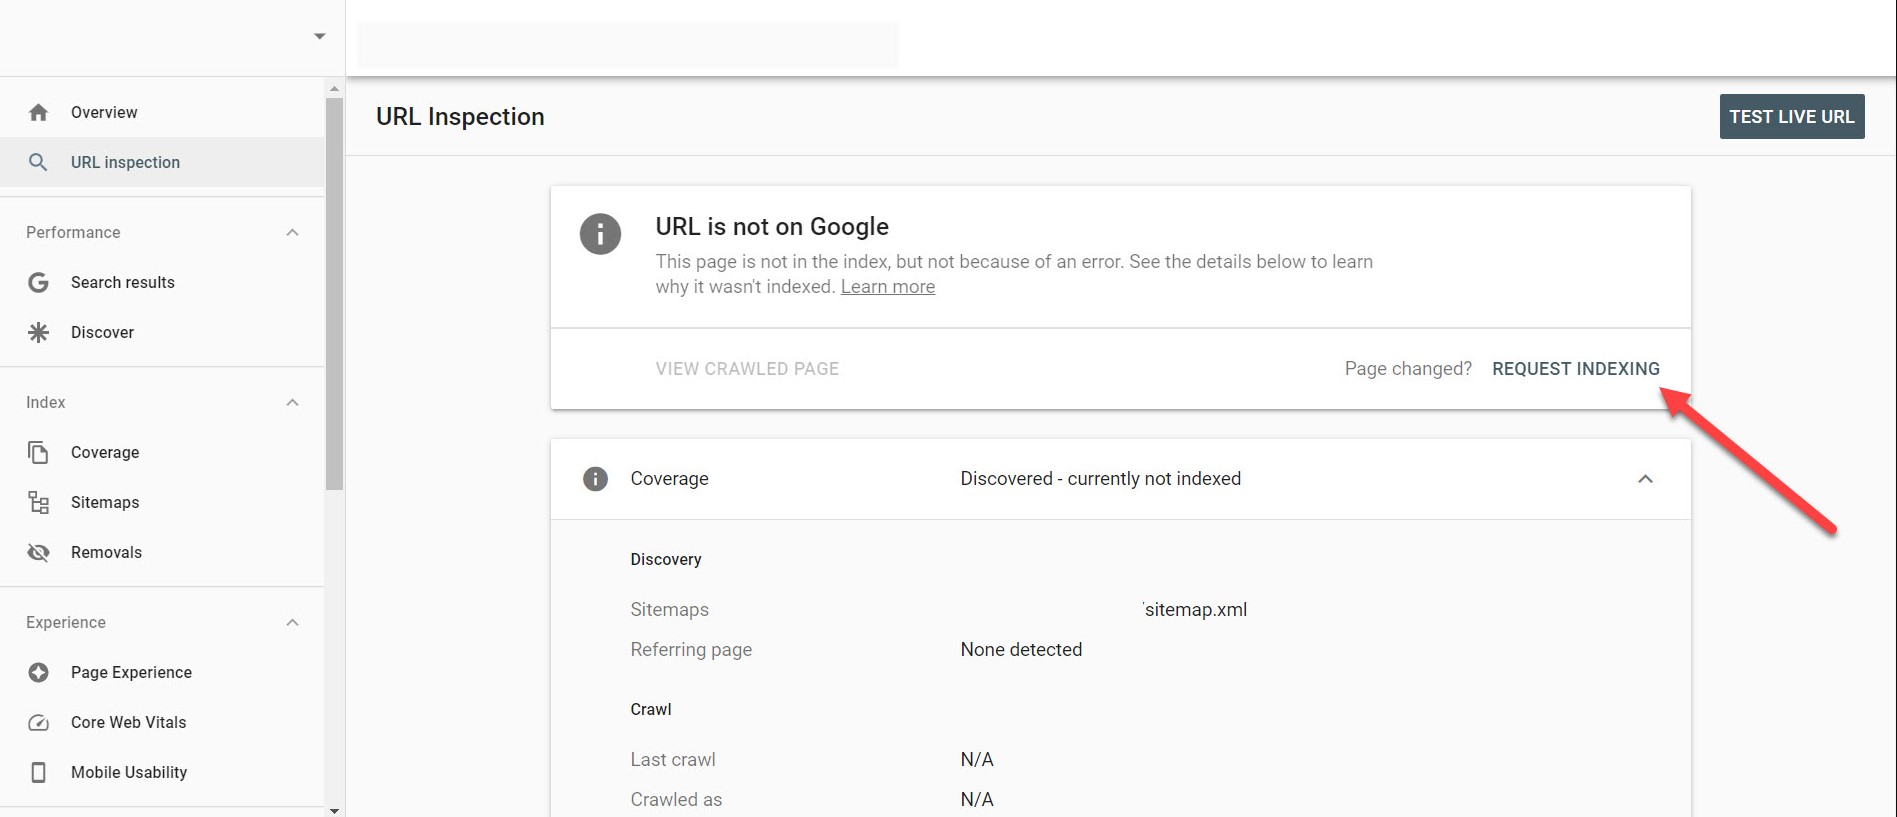This screenshot has width=1897, height=817.
Task: Click the Page Experience arrow icon
Action: pos(38,672)
